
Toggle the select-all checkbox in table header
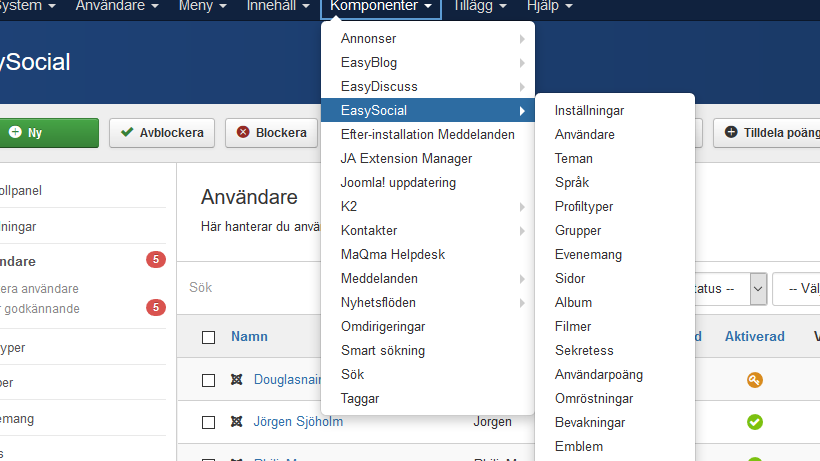coord(208,338)
